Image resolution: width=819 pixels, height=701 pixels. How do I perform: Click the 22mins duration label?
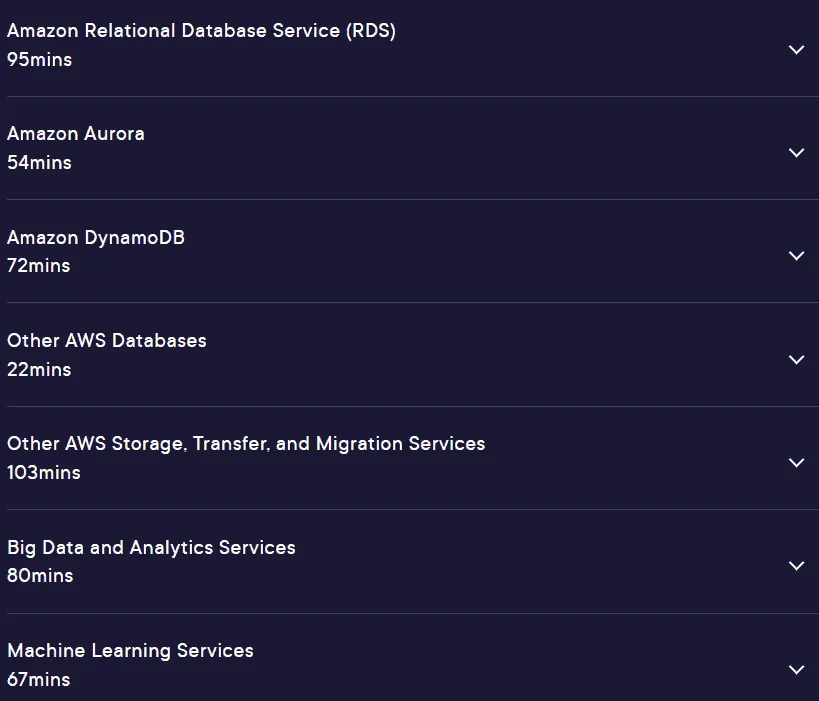coord(39,370)
